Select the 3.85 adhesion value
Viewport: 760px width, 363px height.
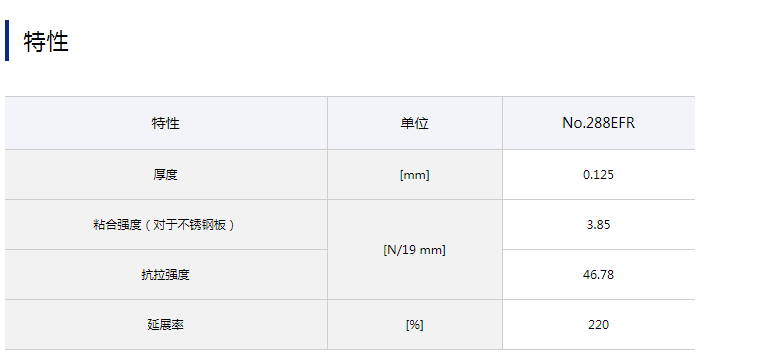[599, 225]
